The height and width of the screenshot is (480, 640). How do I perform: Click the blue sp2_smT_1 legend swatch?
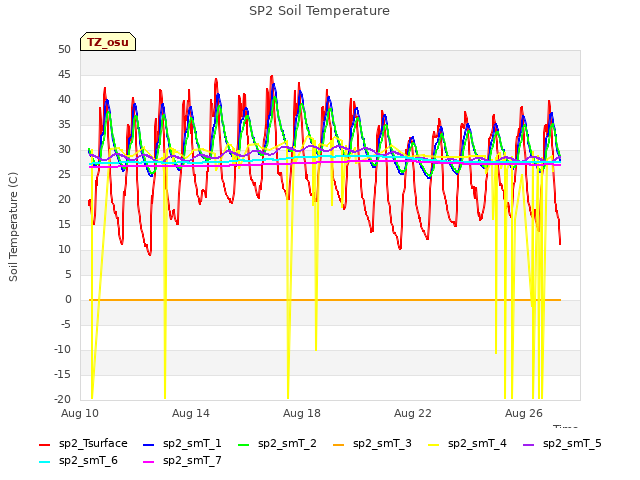(149, 444)
